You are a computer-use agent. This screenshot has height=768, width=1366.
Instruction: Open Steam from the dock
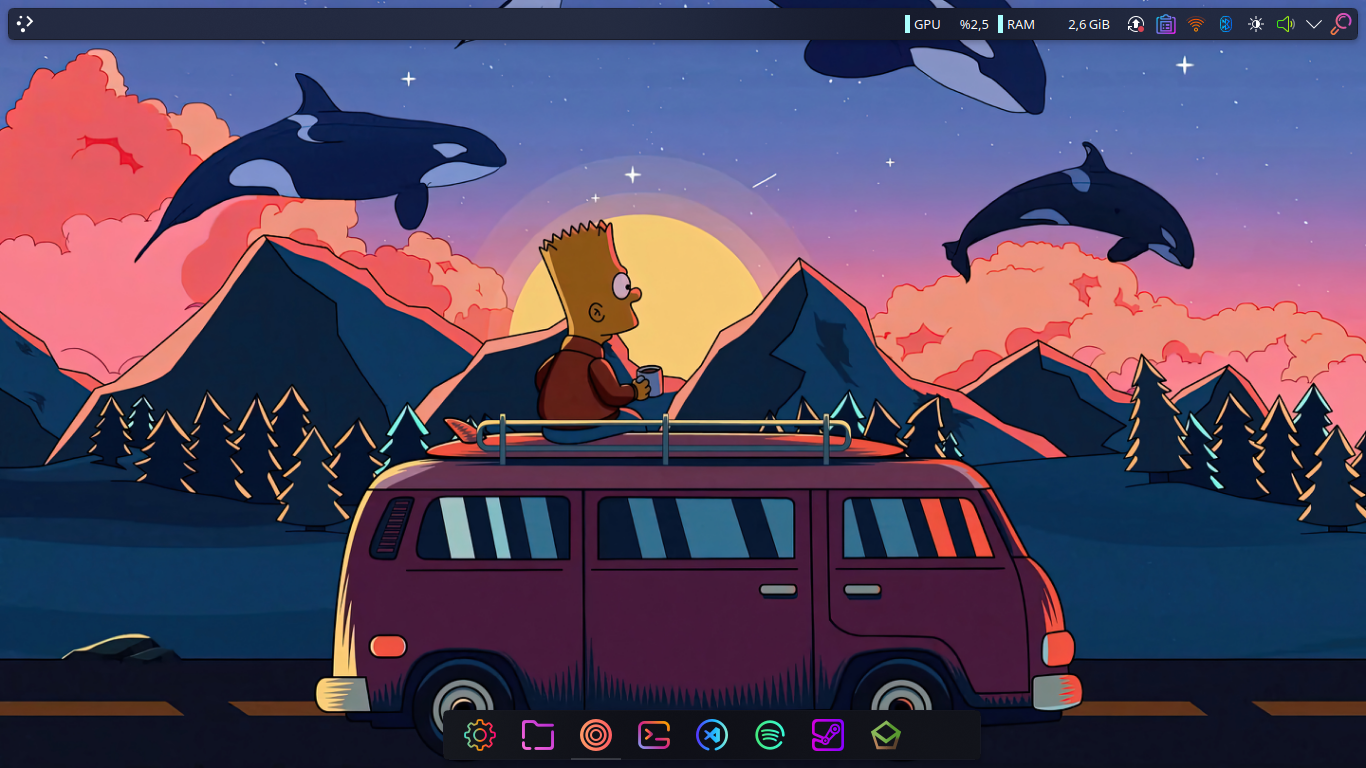coord(828,736)
